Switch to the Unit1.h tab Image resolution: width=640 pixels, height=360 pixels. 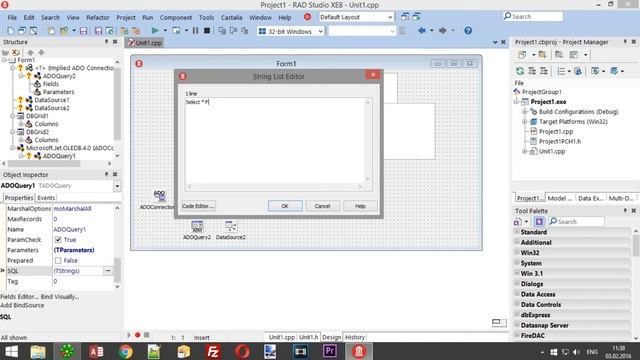pos(309,337)
